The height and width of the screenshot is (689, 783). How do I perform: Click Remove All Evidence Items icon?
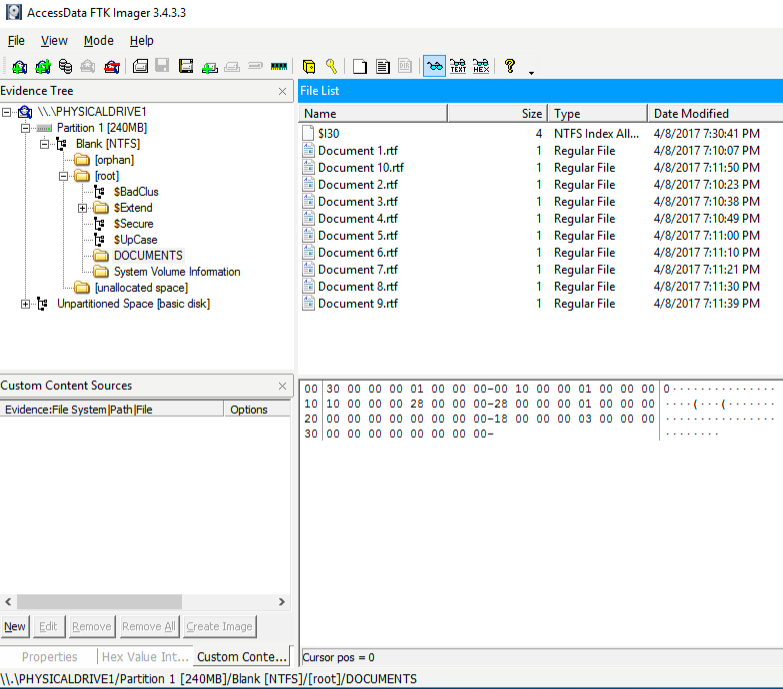pyautogui.click(x=112, y=67)
